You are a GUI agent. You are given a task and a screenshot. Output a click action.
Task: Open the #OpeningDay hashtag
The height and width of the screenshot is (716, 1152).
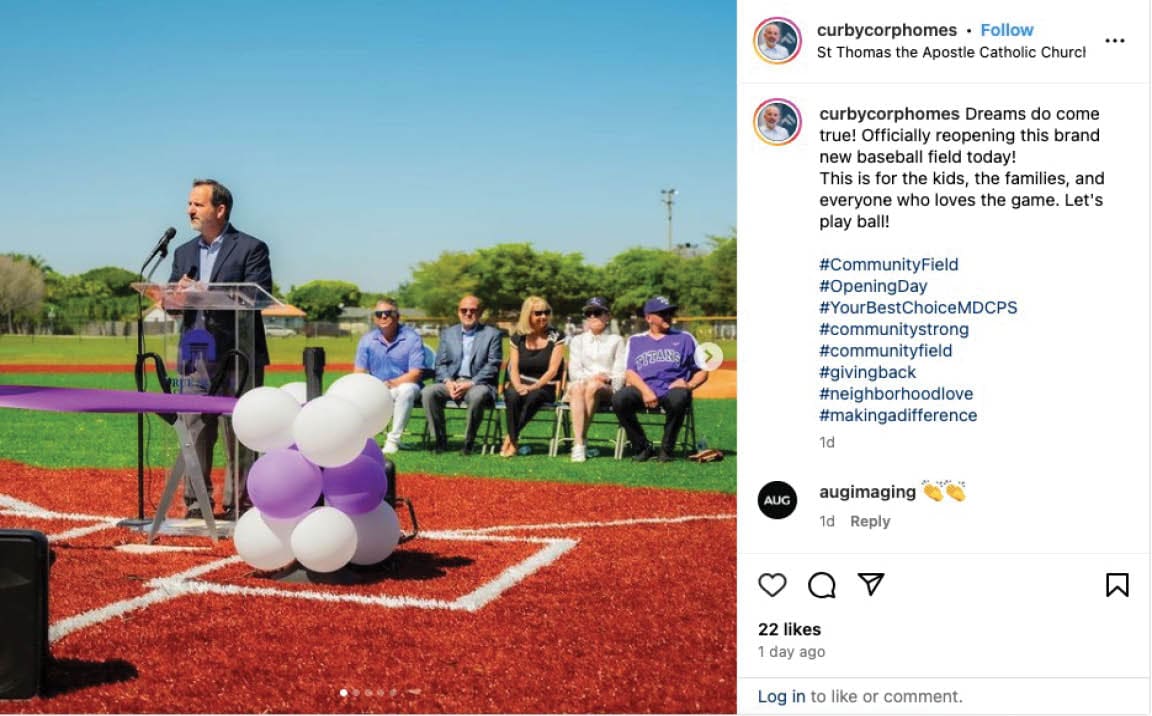coord(873,286)
